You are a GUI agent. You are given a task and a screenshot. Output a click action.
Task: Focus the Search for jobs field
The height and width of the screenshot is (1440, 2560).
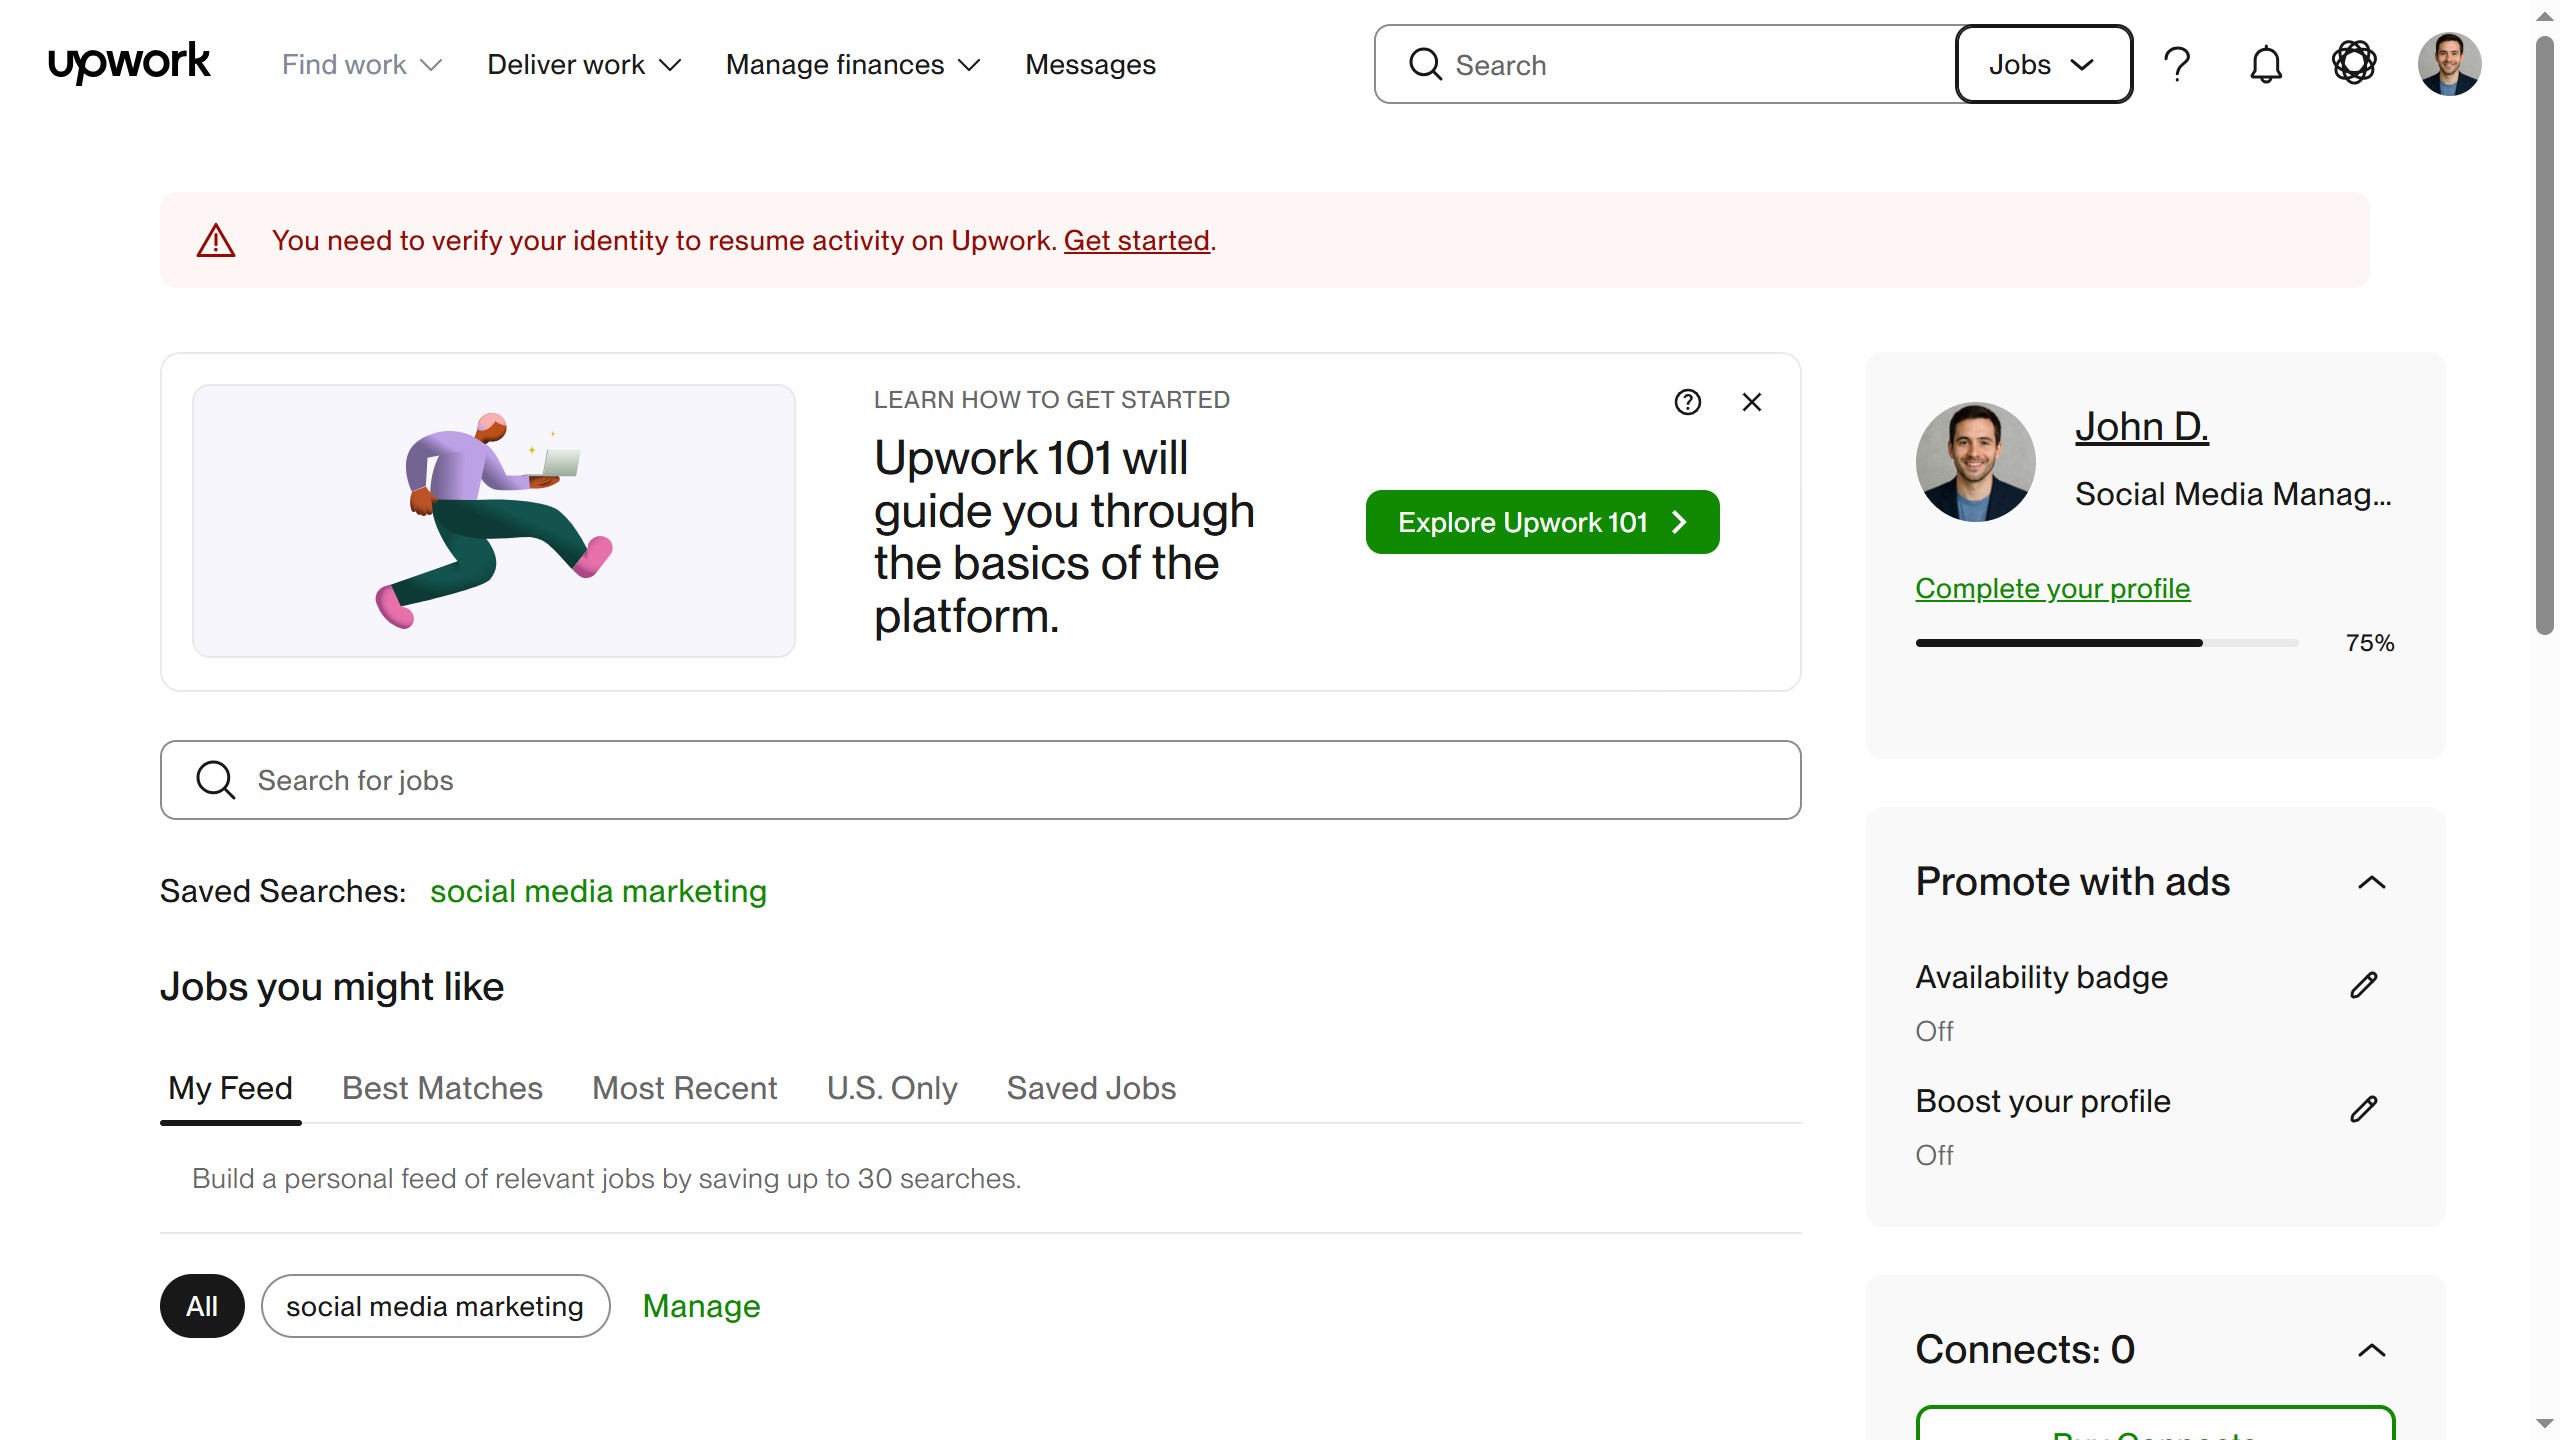[x=981, y=780]
